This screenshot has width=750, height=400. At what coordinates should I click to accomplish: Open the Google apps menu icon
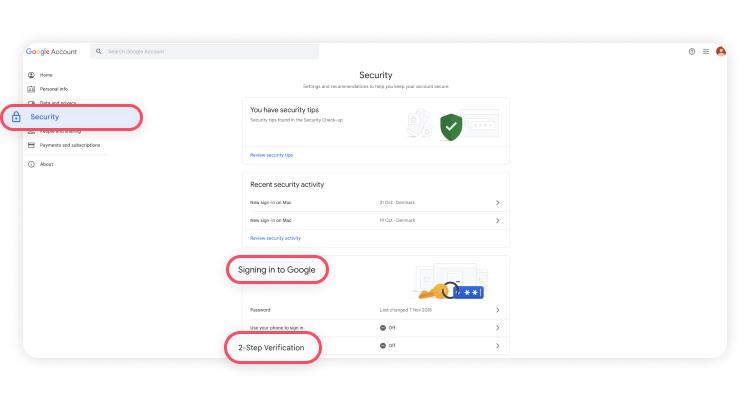click(706, 52)
